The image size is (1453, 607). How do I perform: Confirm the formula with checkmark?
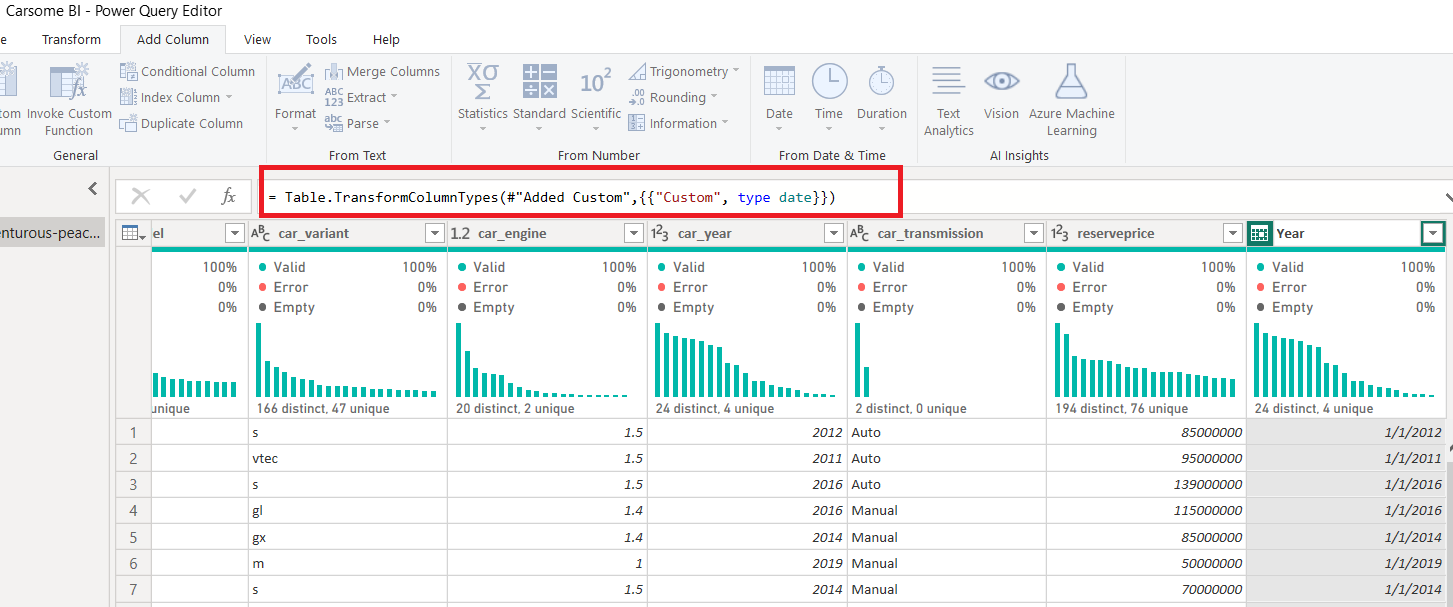pos(187,196)
